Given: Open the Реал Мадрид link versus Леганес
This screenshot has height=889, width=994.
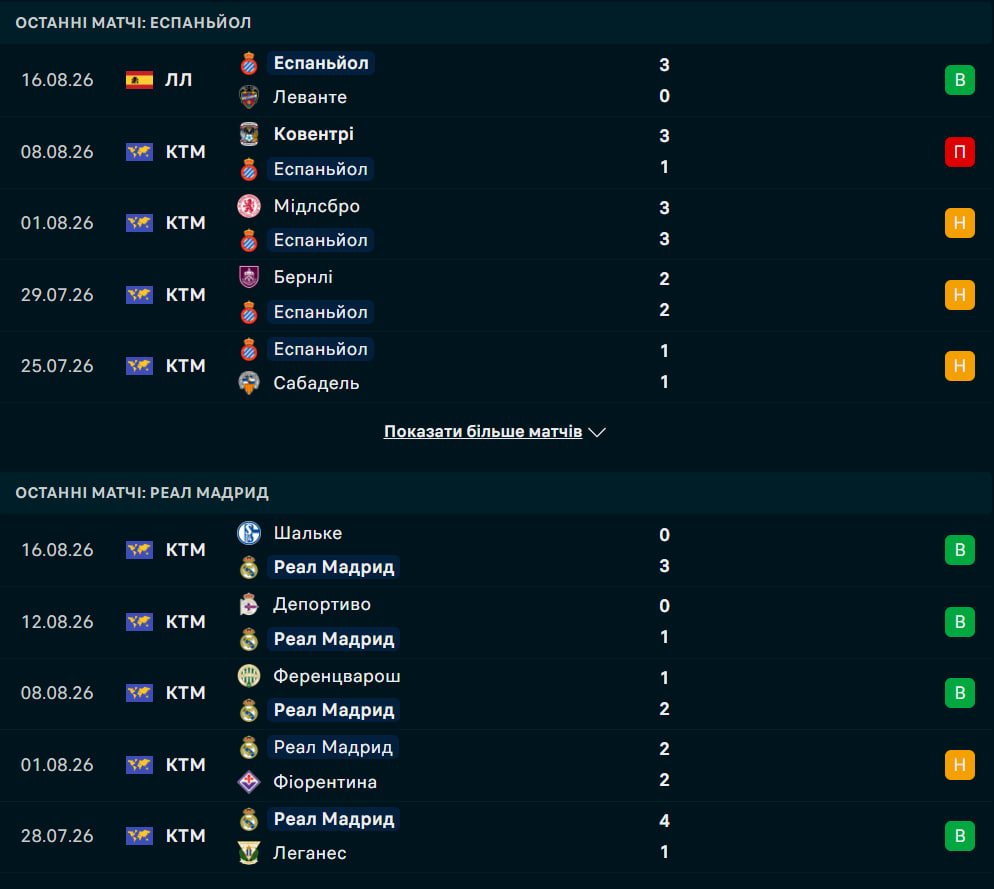Looking at the screenshot, I should [333, 819].
